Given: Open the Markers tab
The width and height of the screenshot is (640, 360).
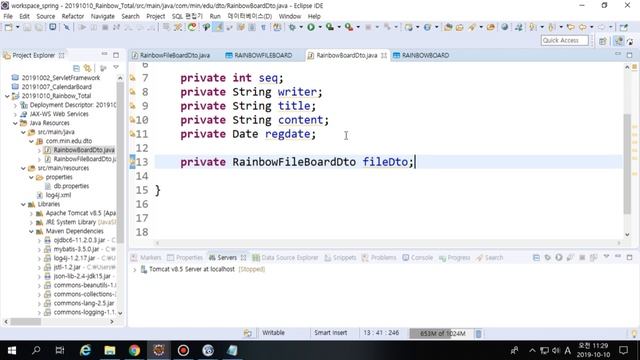Looking at the screenshot, I should [x=146, y=258].
